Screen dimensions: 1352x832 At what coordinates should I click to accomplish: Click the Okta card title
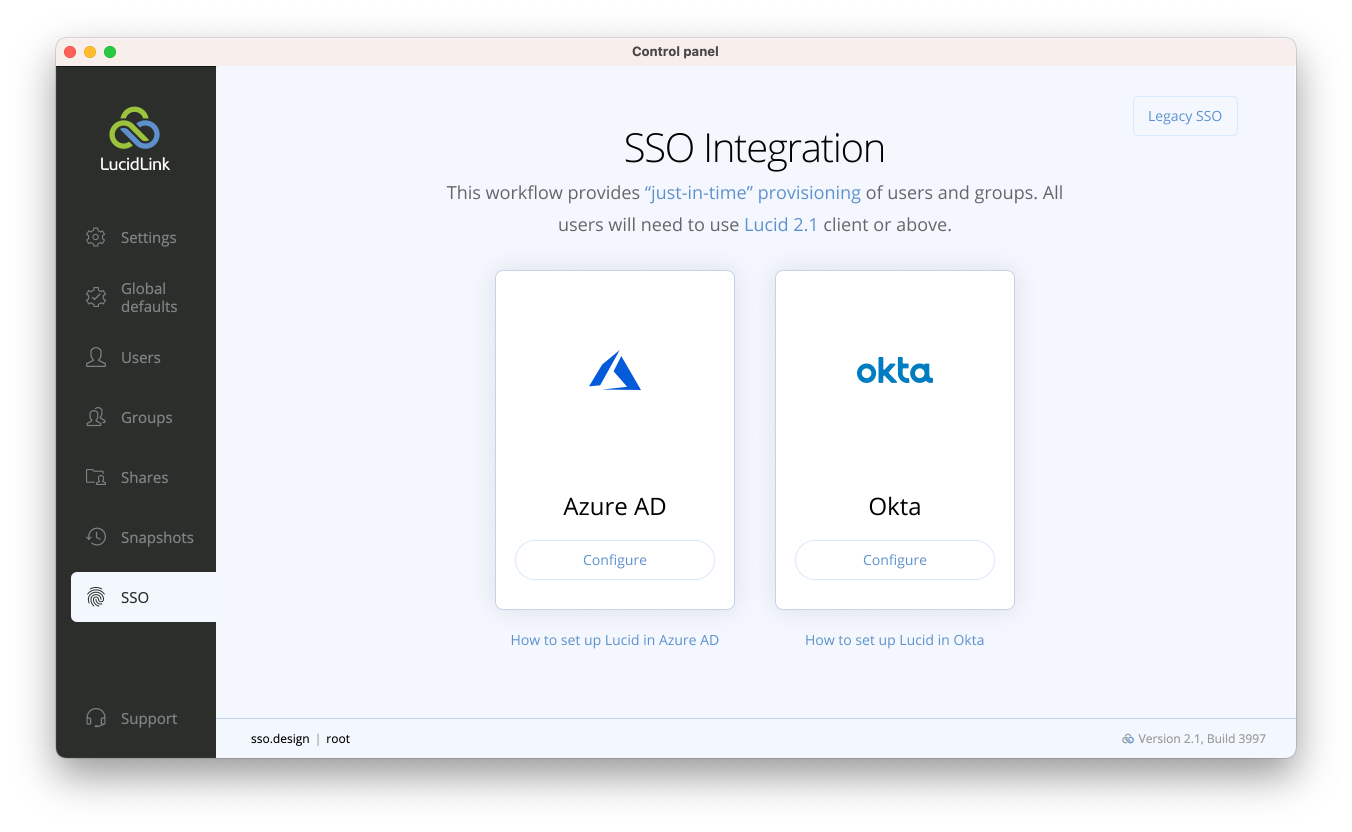click(895, 506)
